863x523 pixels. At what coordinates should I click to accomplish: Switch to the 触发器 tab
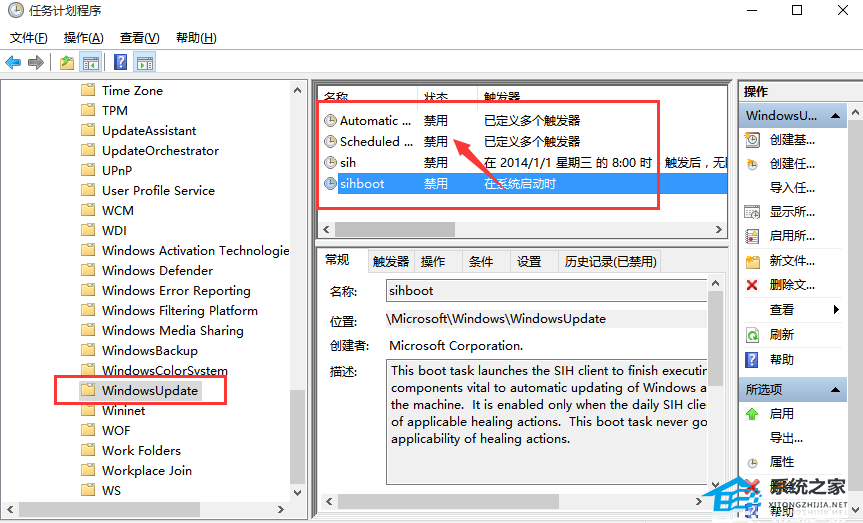click(x=391, y=262)
